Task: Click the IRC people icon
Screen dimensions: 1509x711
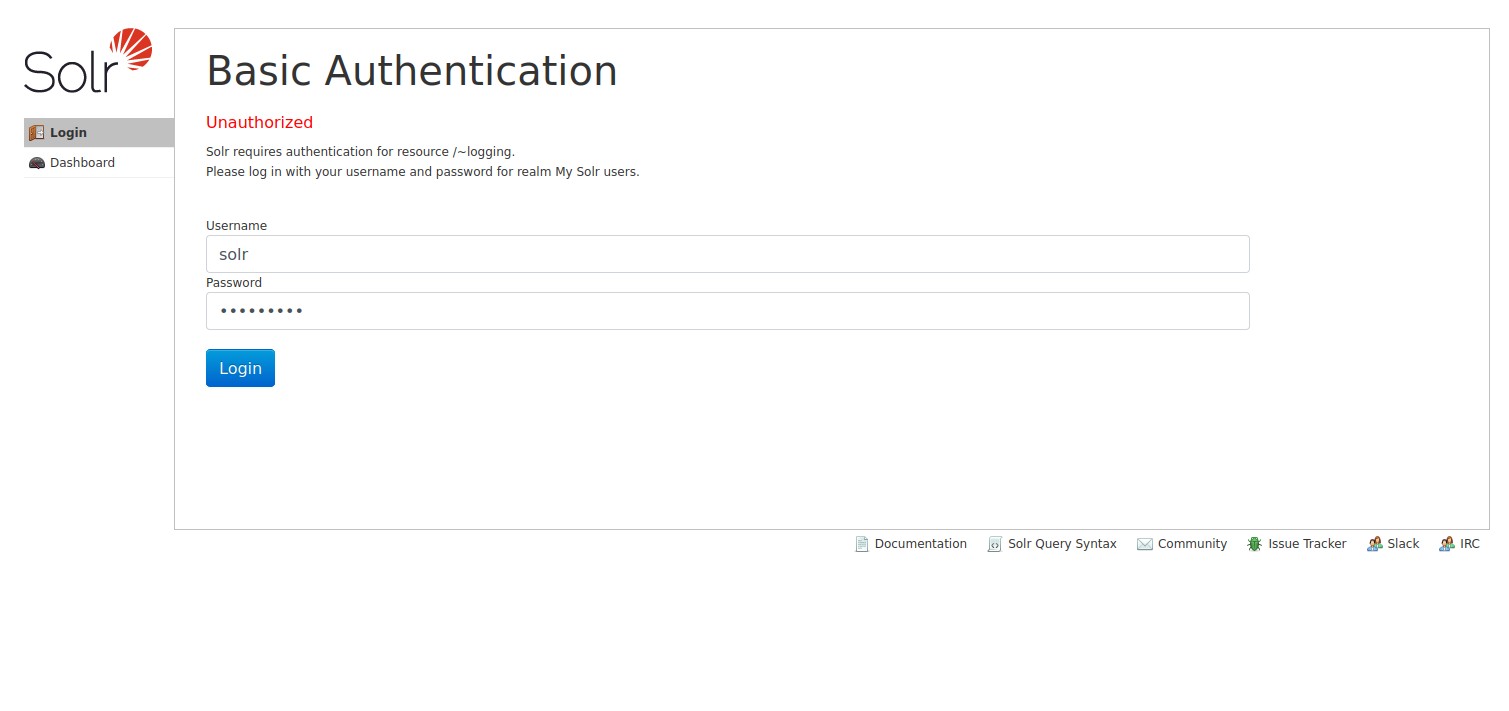Action: [x=1447, y=544]
